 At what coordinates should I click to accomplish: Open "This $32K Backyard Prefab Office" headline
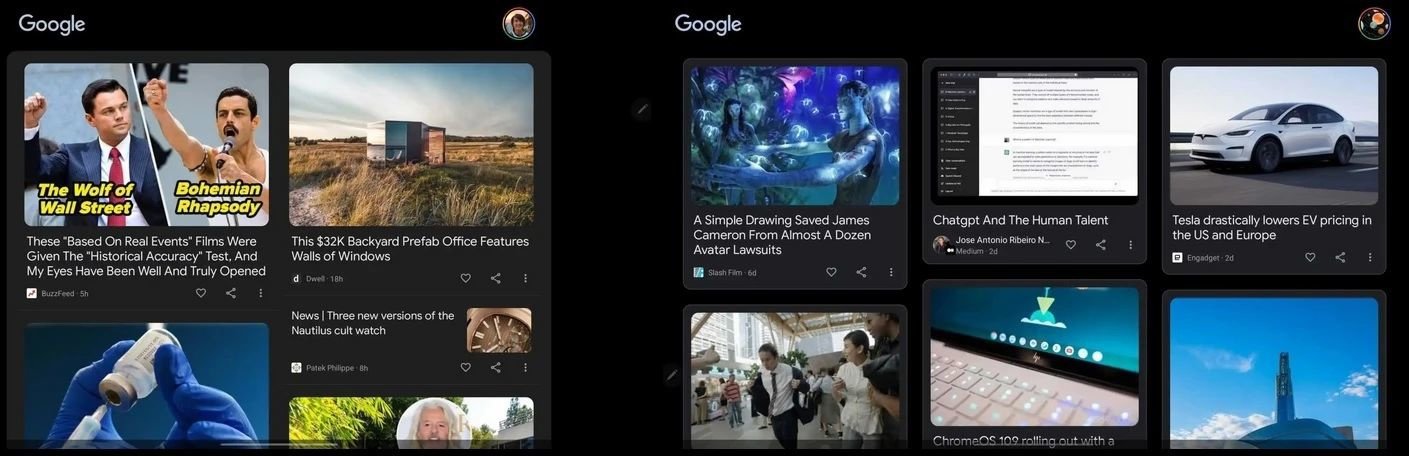coord(410,248)
